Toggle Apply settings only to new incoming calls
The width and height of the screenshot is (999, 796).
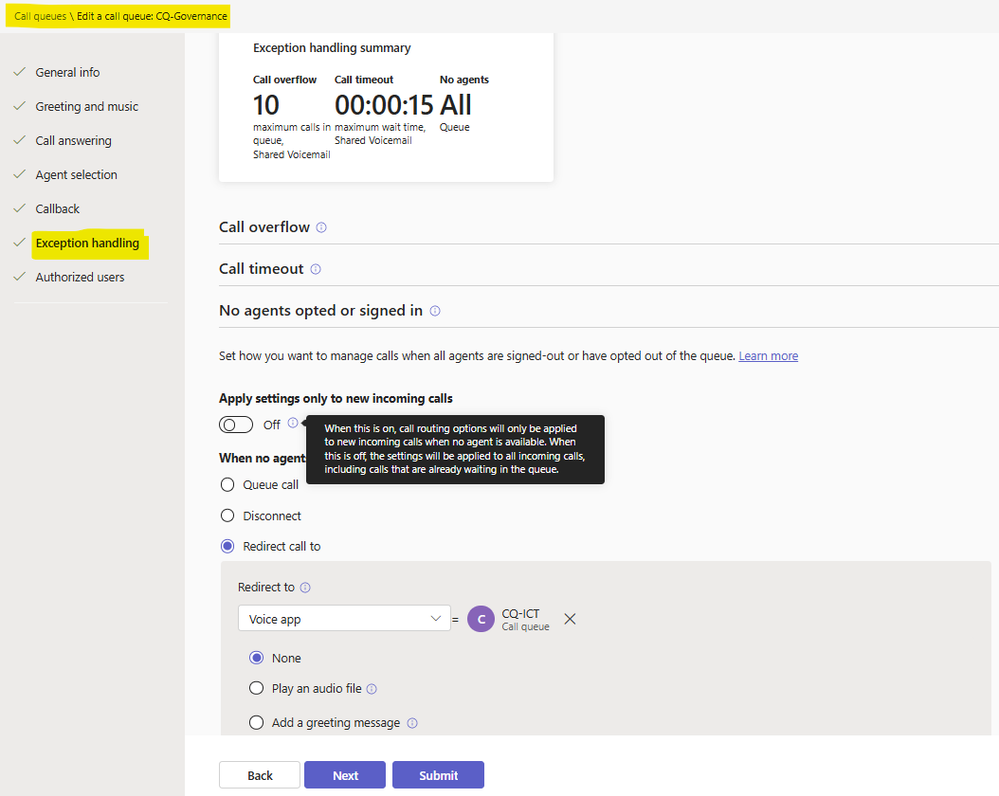tap(236, 425)
